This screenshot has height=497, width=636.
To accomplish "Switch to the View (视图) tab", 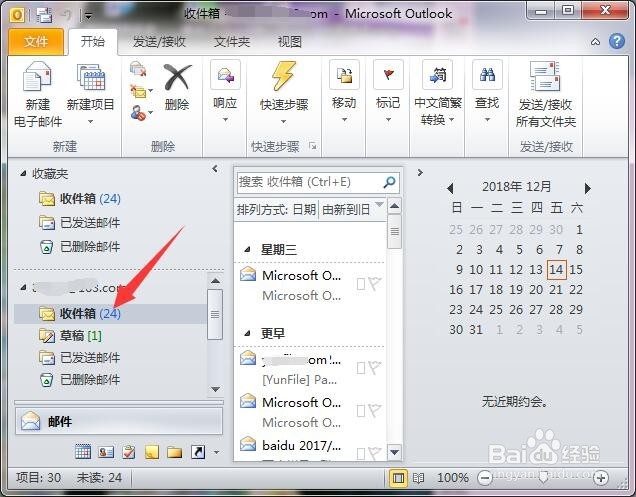I will coord(290,41).
